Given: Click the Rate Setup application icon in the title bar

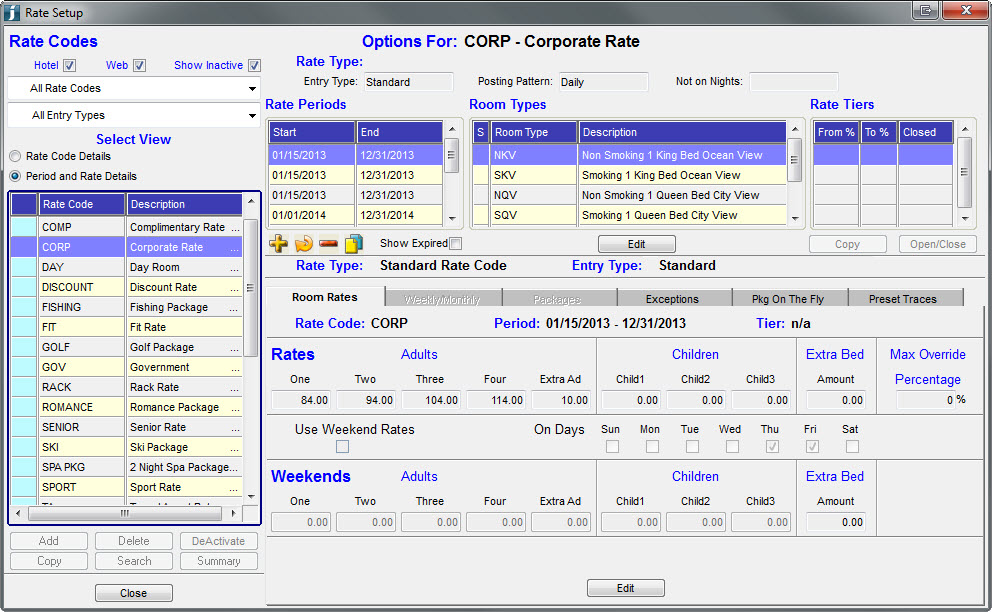Looking at the screenshot, I should coord(12,12).
